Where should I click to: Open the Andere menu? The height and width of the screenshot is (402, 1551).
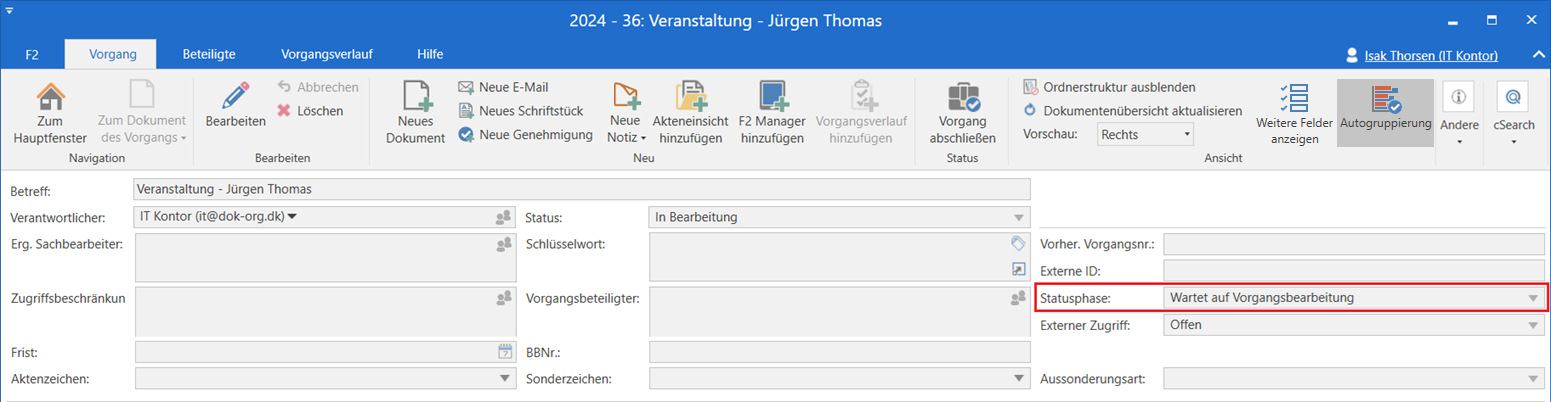[x=1459, y=114]
